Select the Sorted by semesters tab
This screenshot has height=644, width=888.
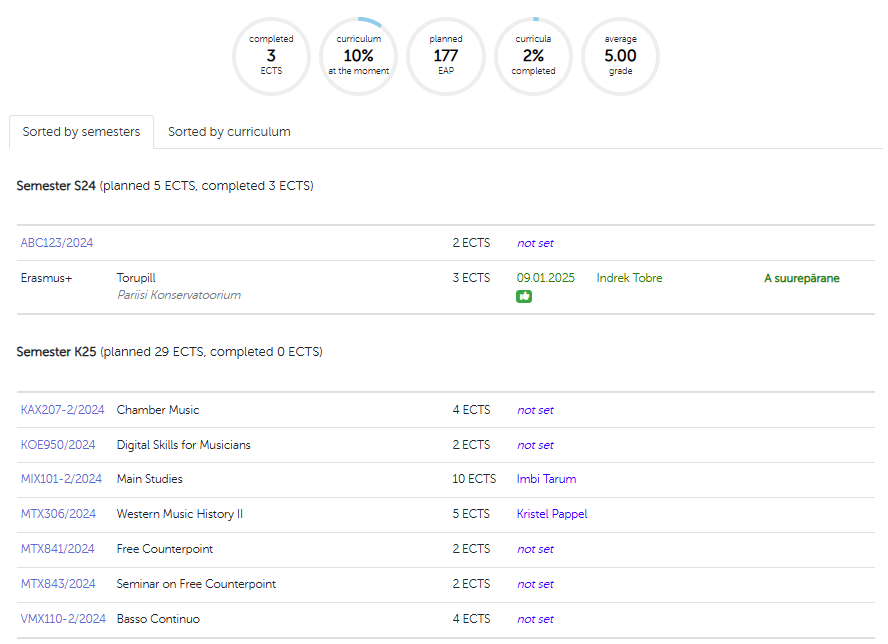(81, 132)
